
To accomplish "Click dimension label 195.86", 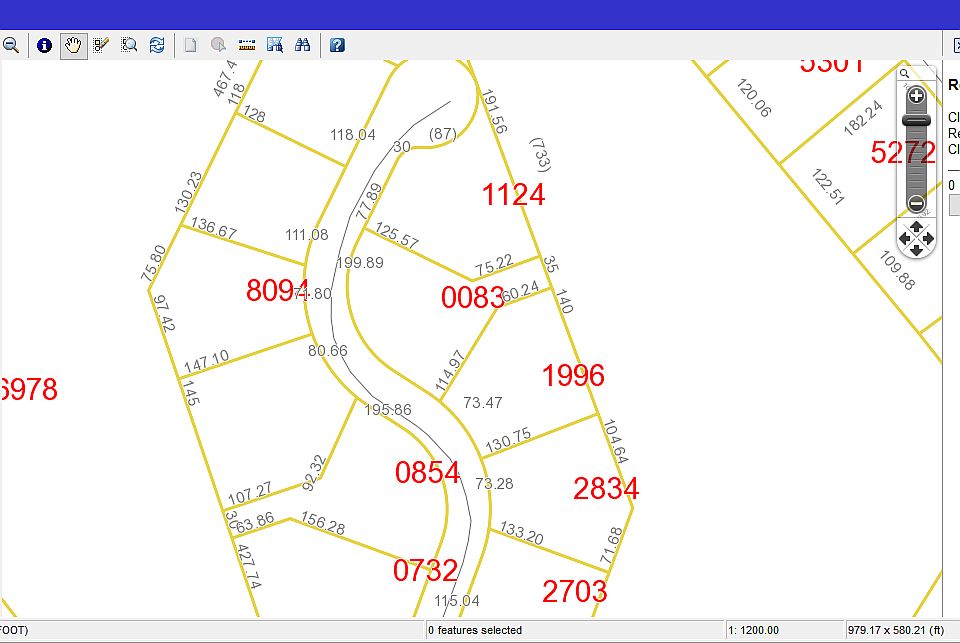I will click(388, 410).
